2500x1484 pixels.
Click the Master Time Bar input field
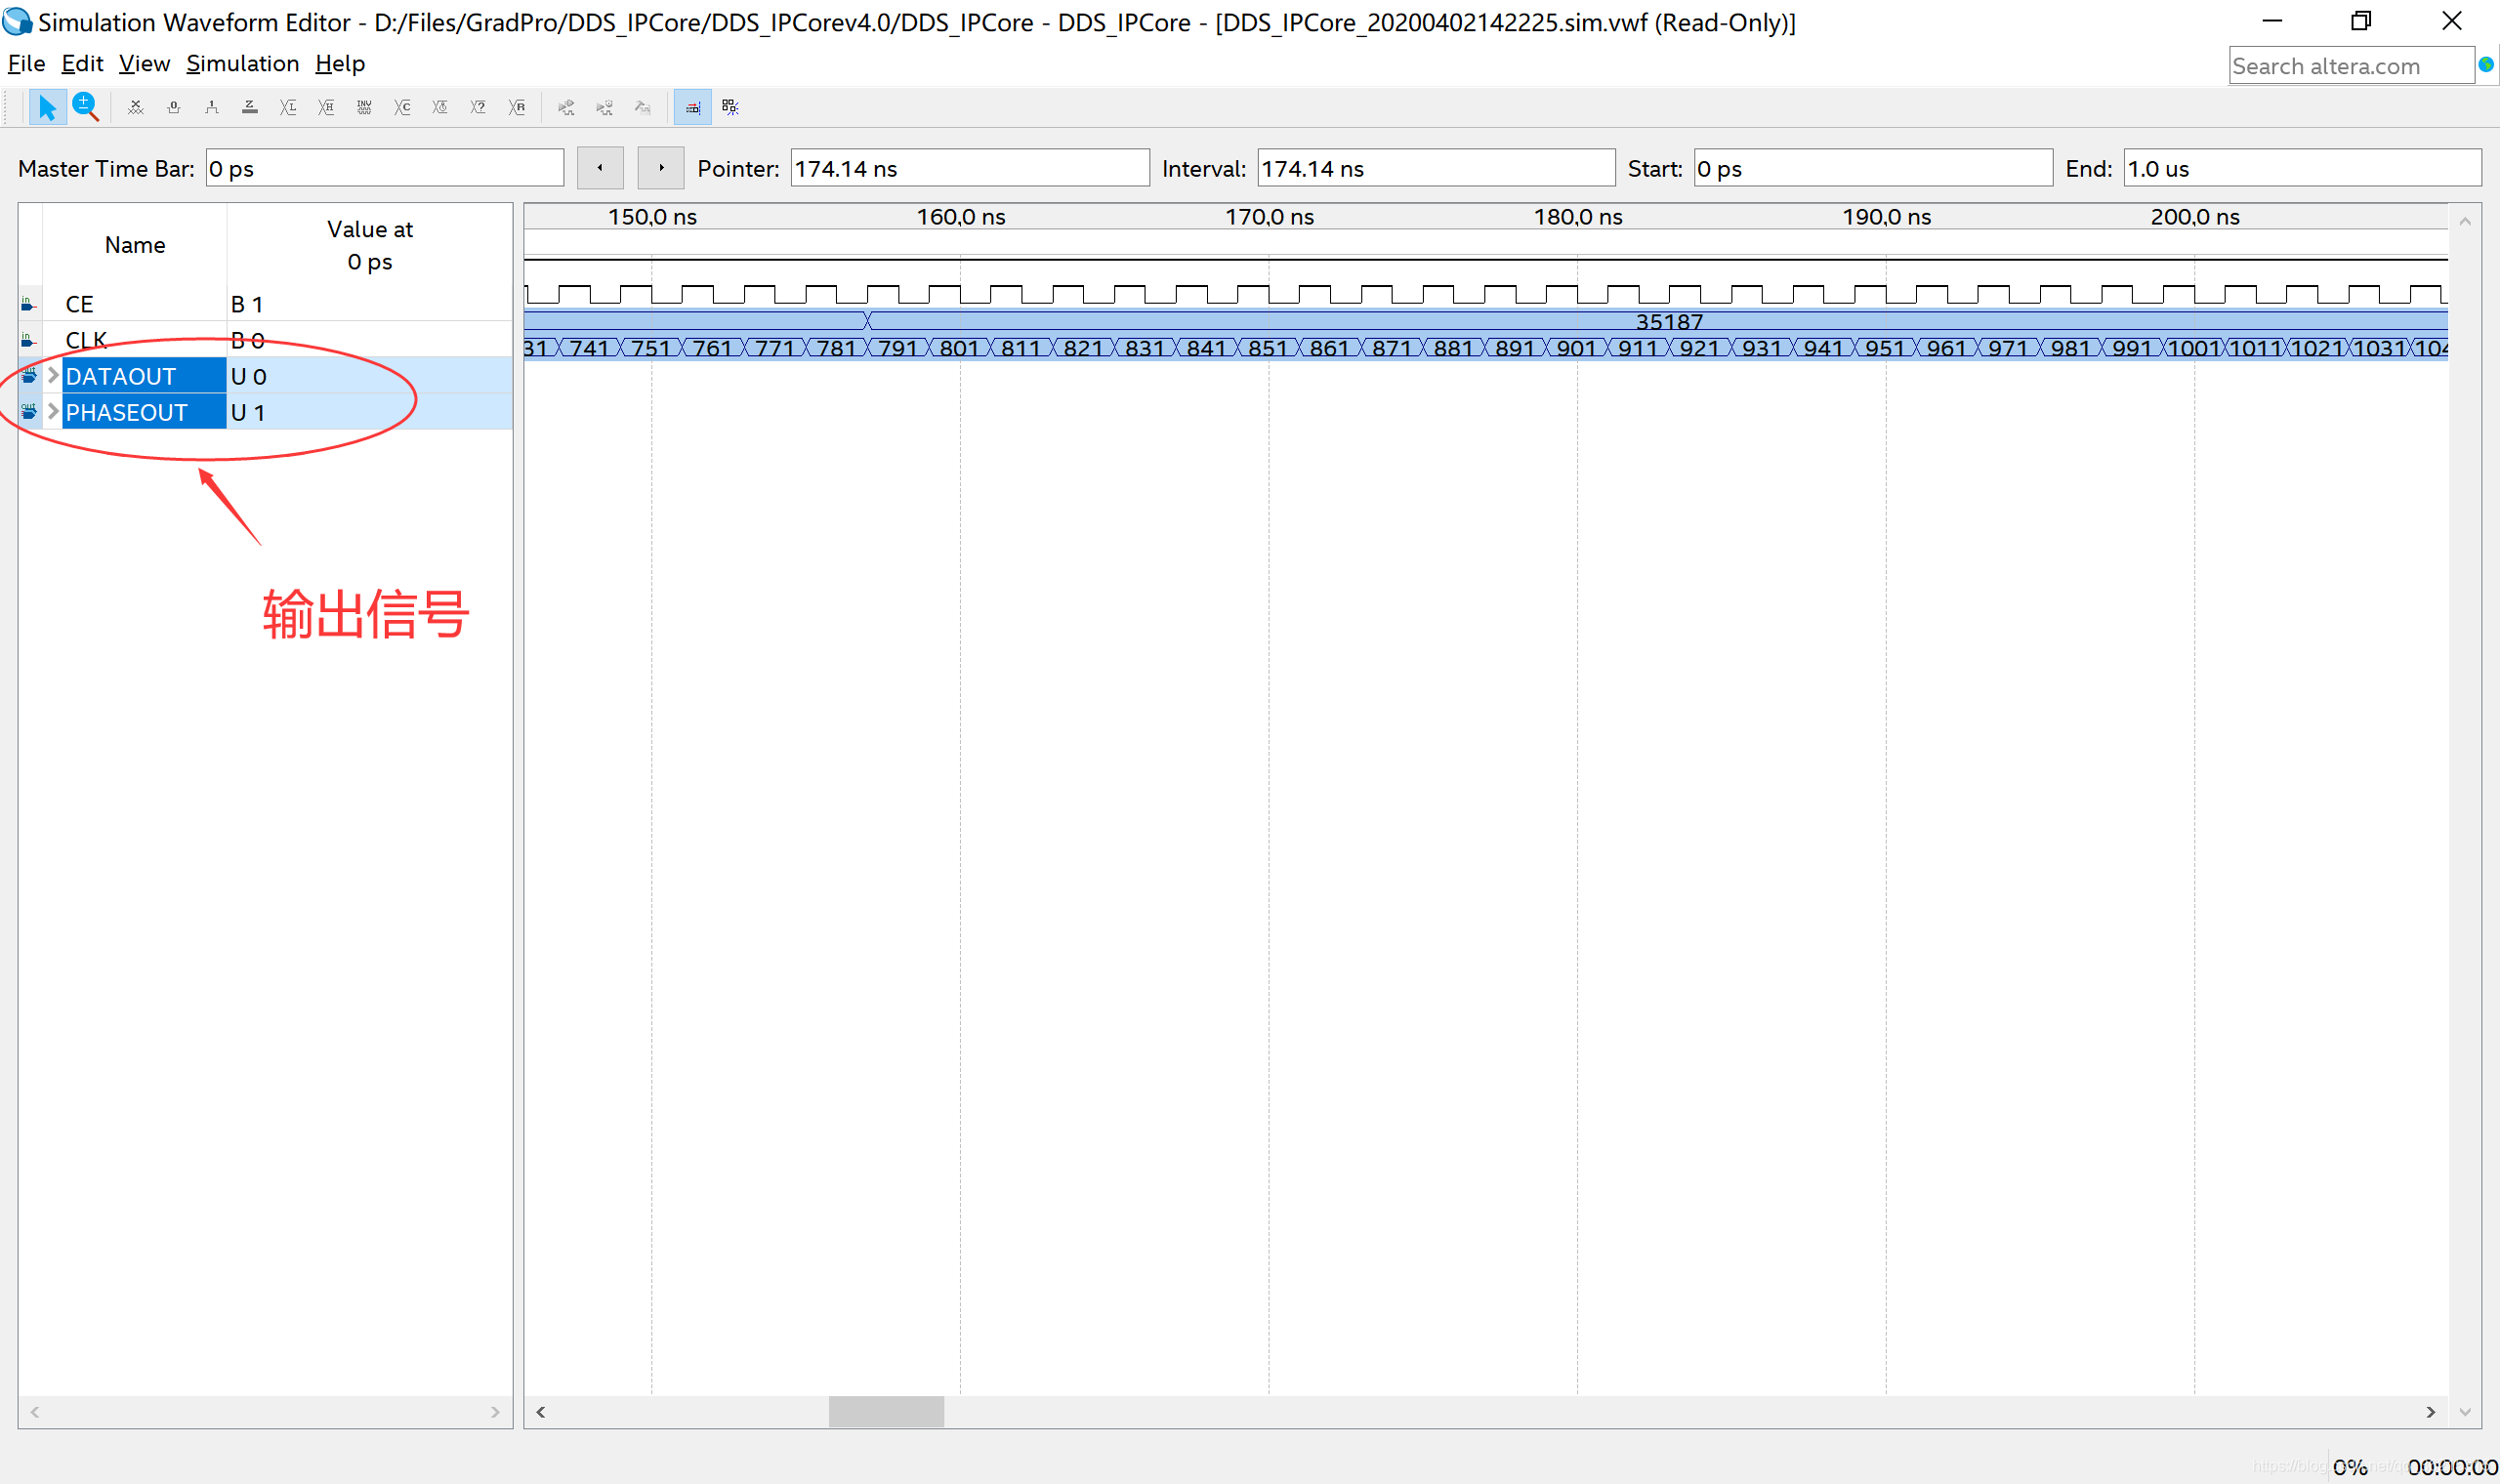384,168
